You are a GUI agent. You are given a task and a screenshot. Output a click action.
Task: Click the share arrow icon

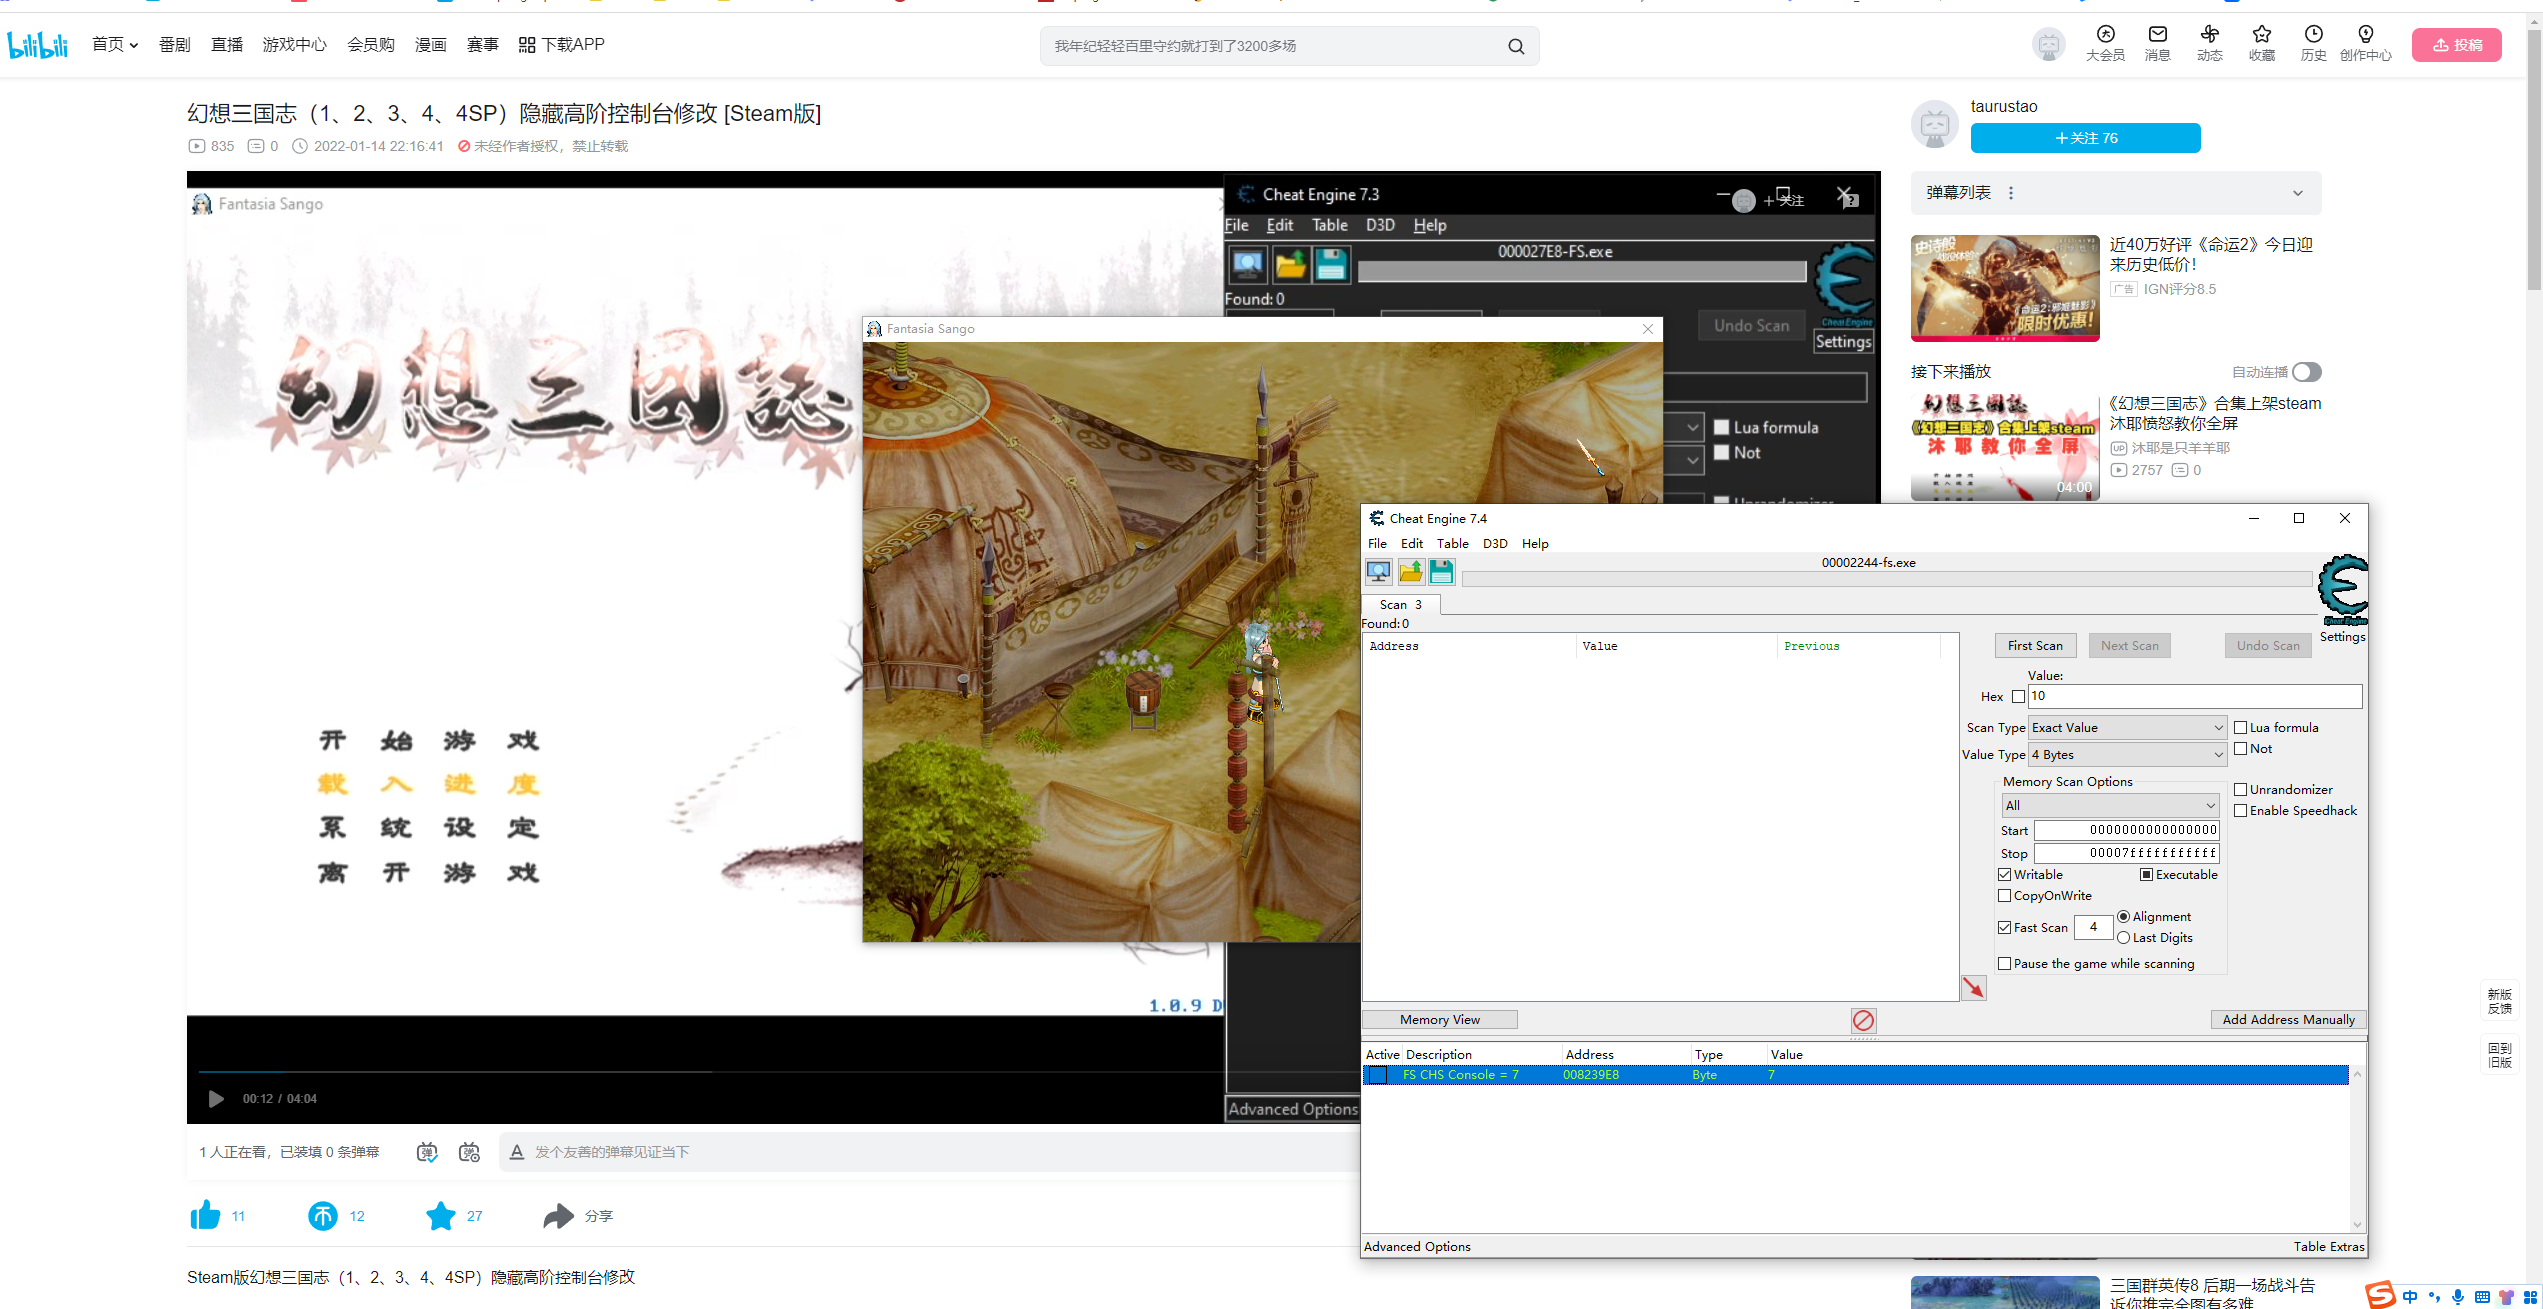click(x=558, y=1215)
